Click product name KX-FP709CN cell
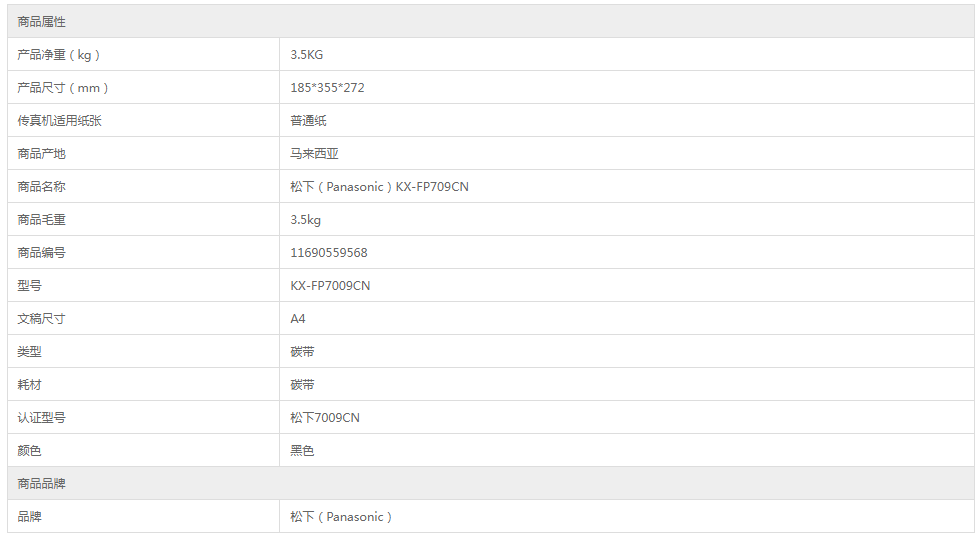 tap(379, 187)
